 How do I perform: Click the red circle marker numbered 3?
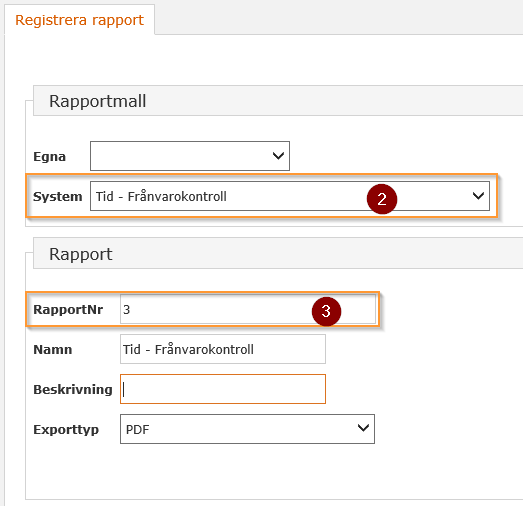(326, 312)
